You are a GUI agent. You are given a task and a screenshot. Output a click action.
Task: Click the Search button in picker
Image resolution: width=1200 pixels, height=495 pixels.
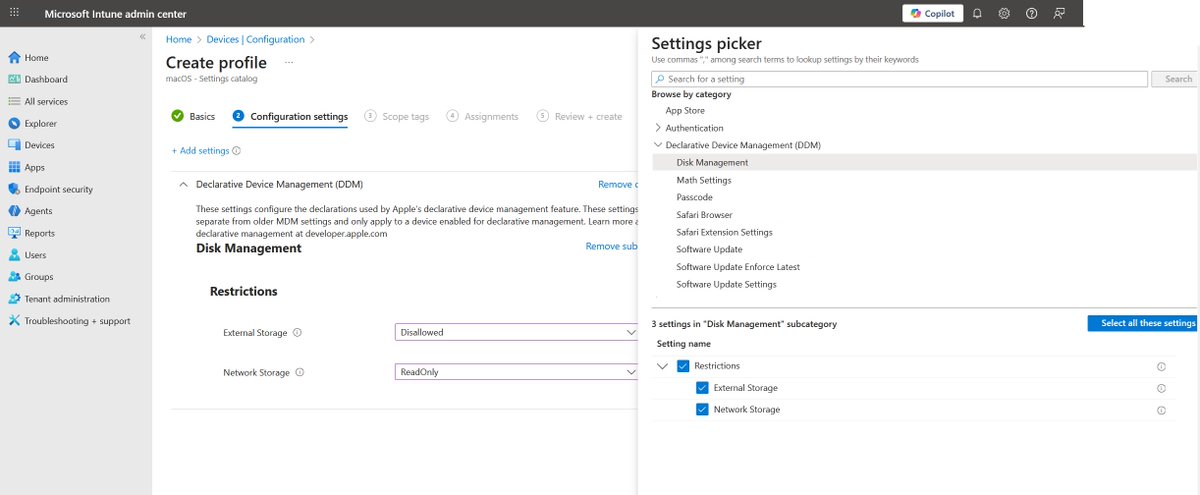1176,79
